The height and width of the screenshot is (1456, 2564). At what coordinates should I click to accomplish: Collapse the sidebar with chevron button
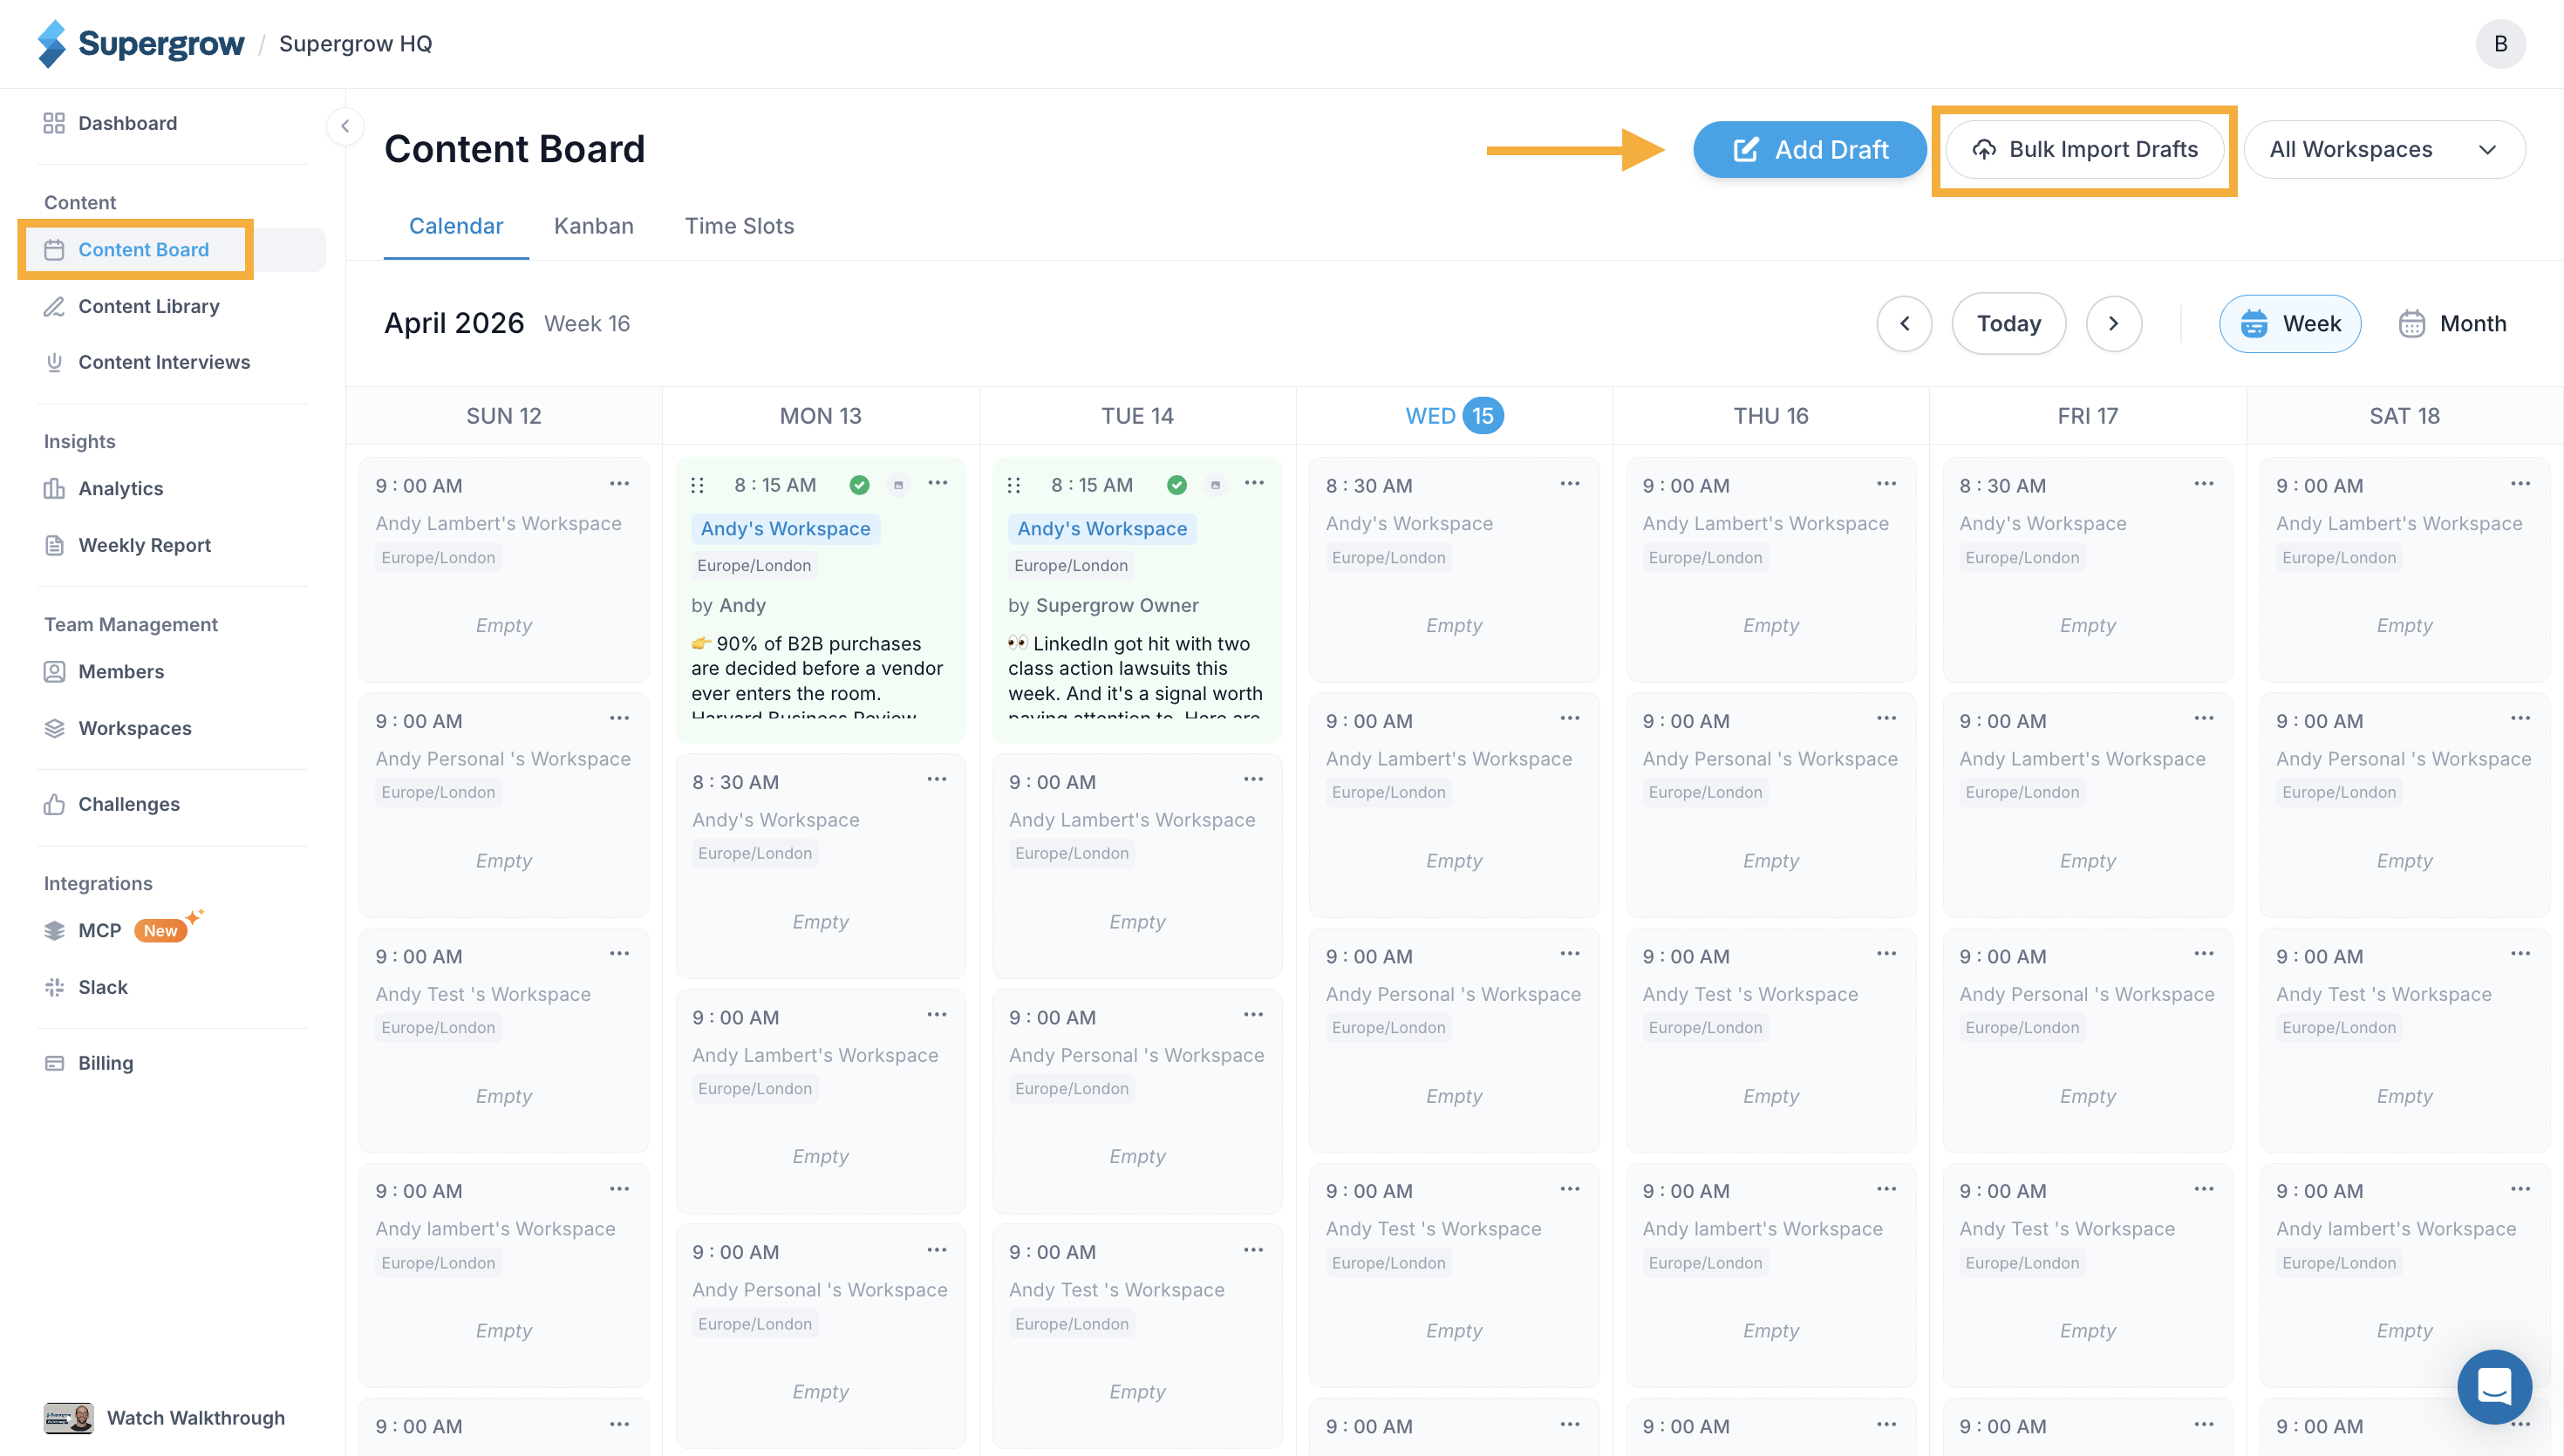tap(345, 126)
